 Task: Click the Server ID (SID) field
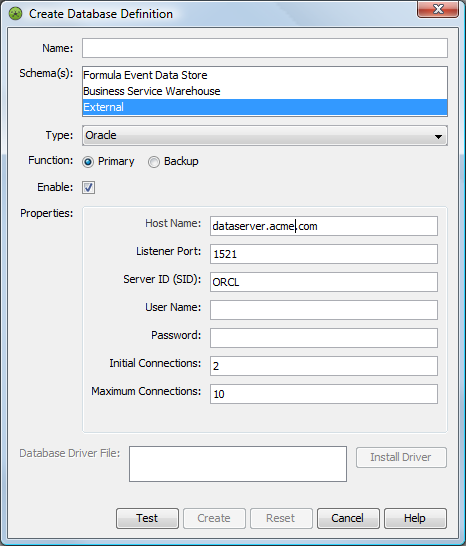point(324,282)
